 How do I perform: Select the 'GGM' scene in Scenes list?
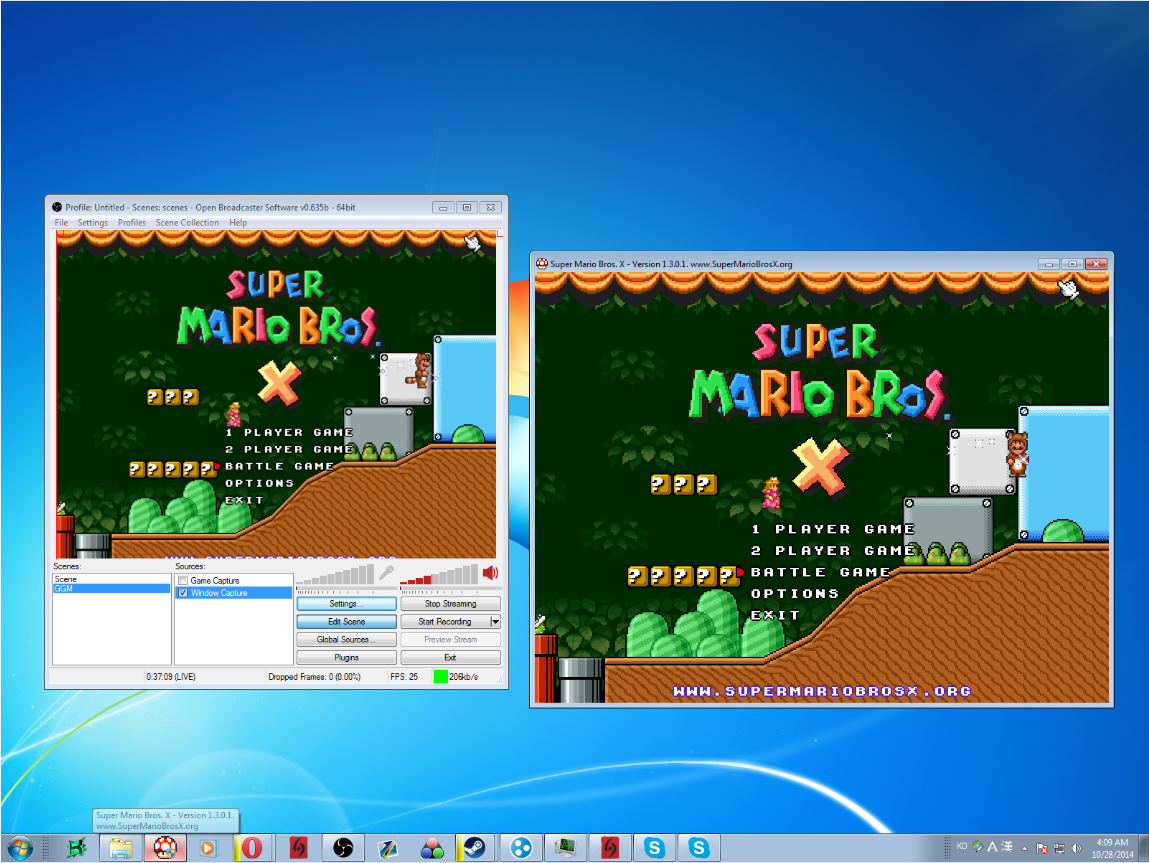(111, 588)
